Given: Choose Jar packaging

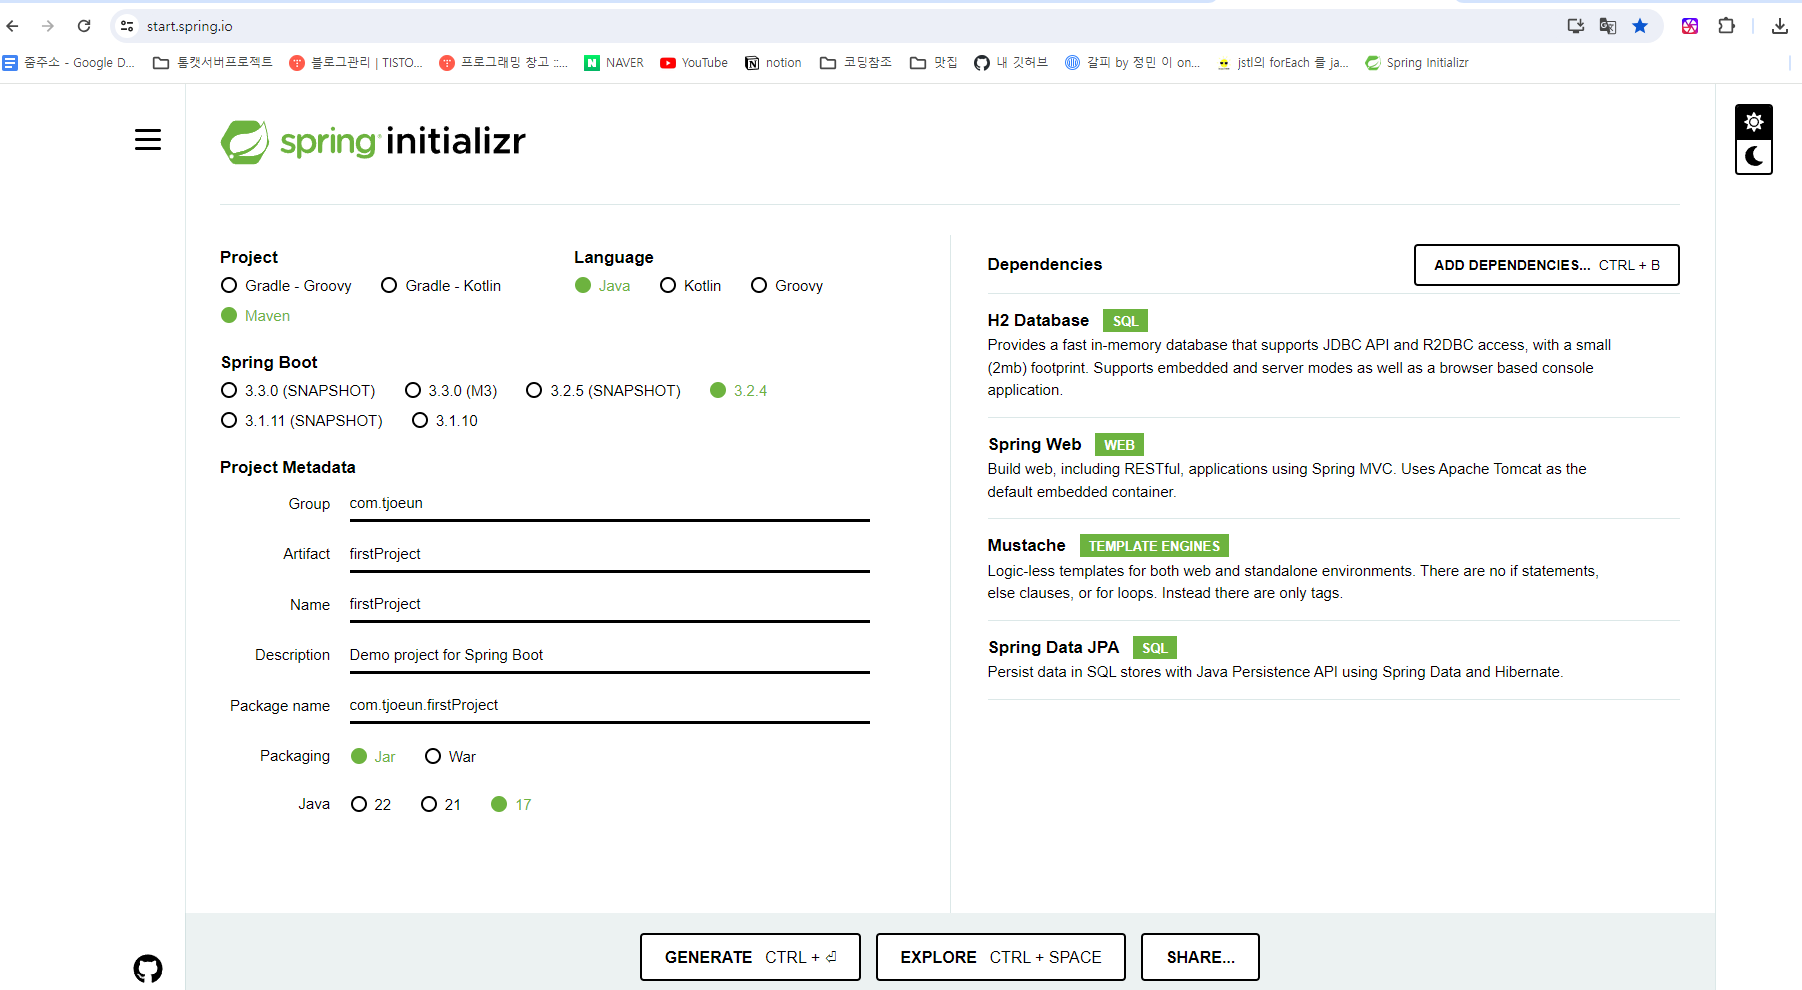Looking at the screenshot, I should (x=373, y=757).
